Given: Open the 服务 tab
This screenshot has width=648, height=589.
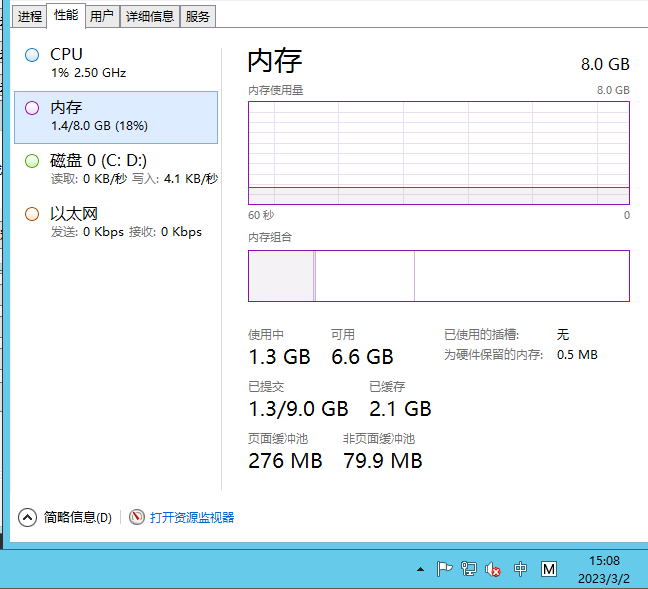Looking at the screenshot, I should [x=198, y=16].
